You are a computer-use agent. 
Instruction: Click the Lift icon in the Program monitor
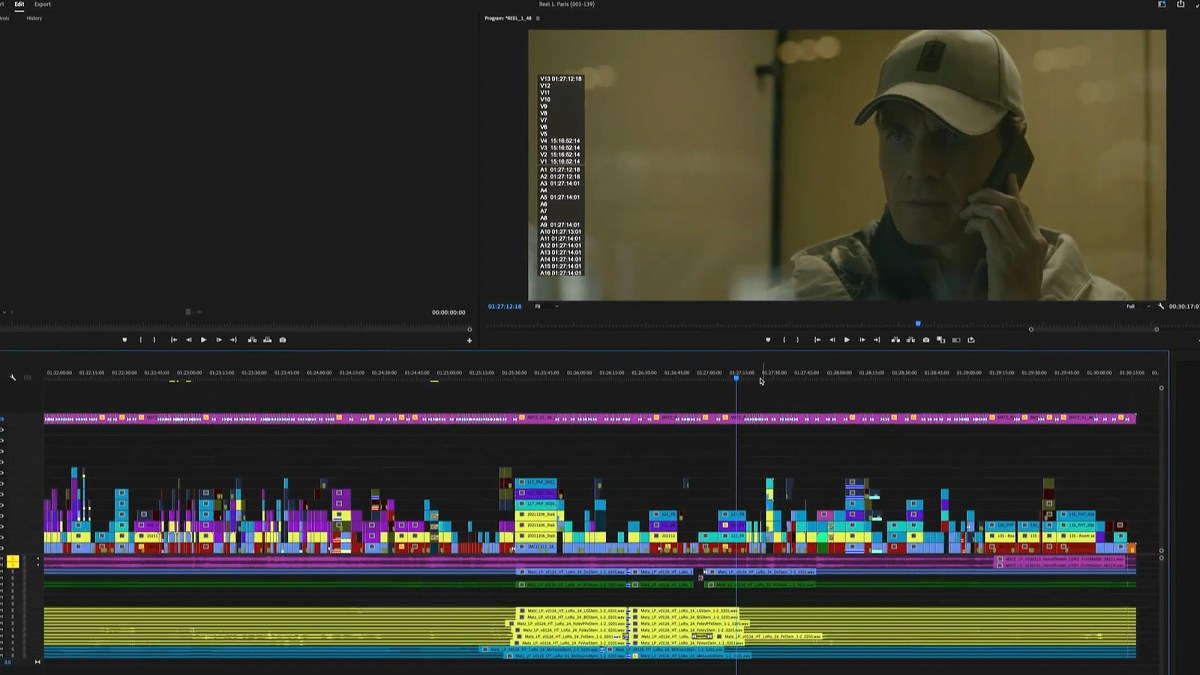(x=895, y=340)
